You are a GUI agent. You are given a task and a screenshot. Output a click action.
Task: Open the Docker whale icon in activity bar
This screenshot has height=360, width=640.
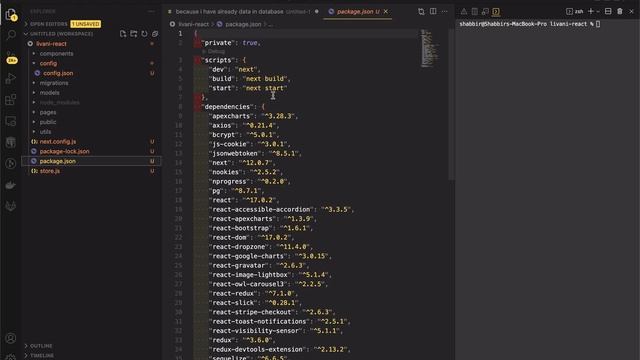click(x=11, y=185)
